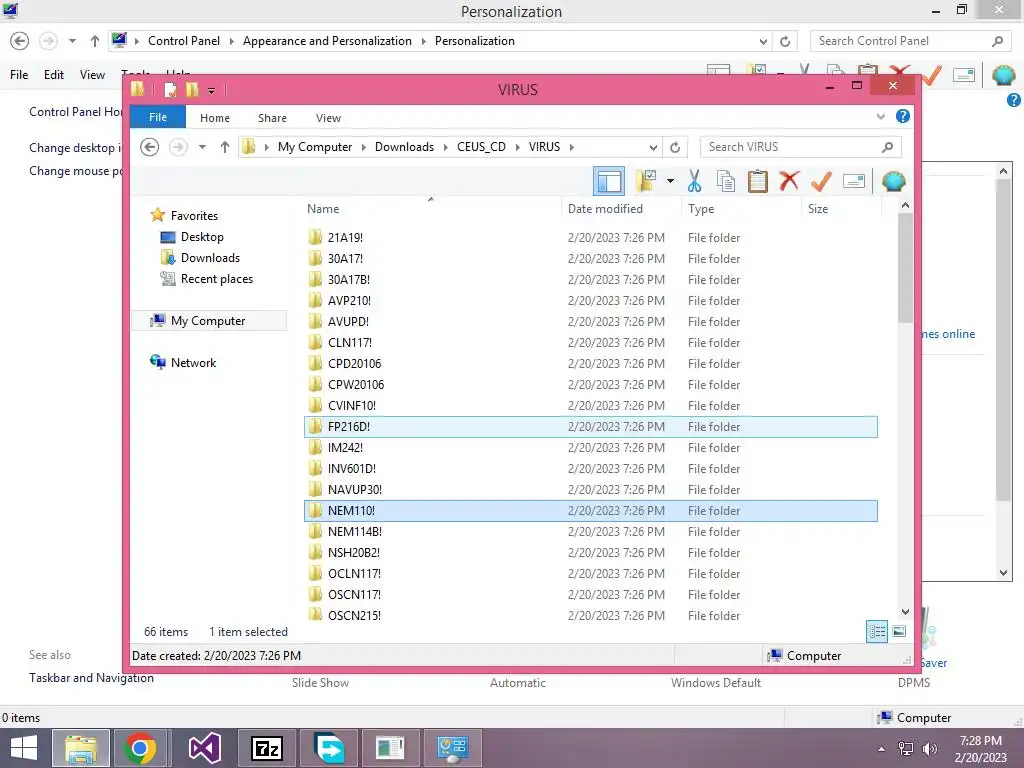This screenshot has width=1024, height=768.
Task: Click the Classic Shell settings icon
Action: [893, 181]
